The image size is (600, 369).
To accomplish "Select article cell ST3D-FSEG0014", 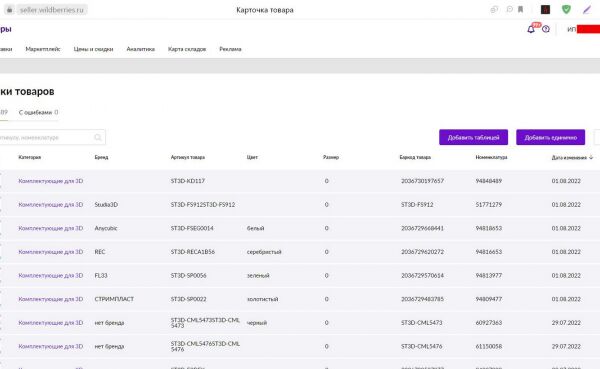I will 192,229.
